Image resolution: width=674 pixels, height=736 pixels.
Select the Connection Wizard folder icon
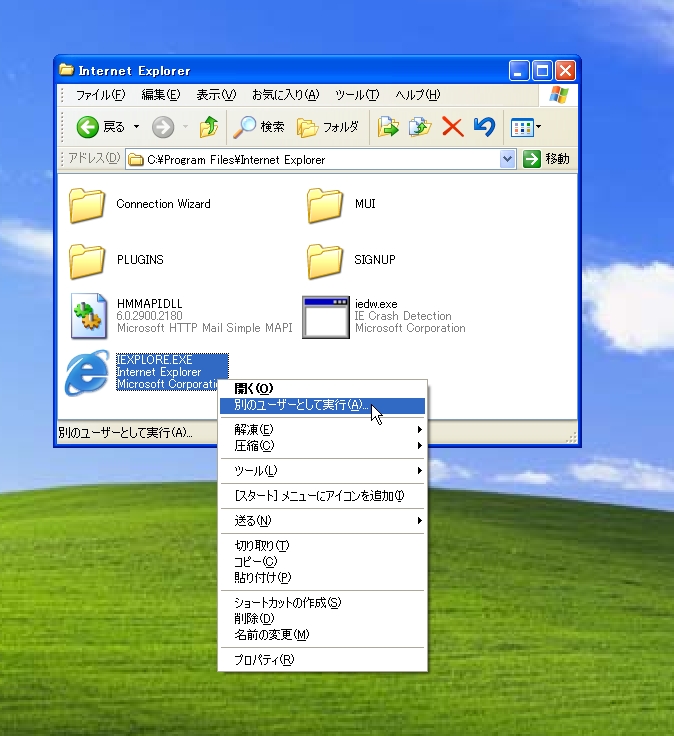(x=87, y=205)
